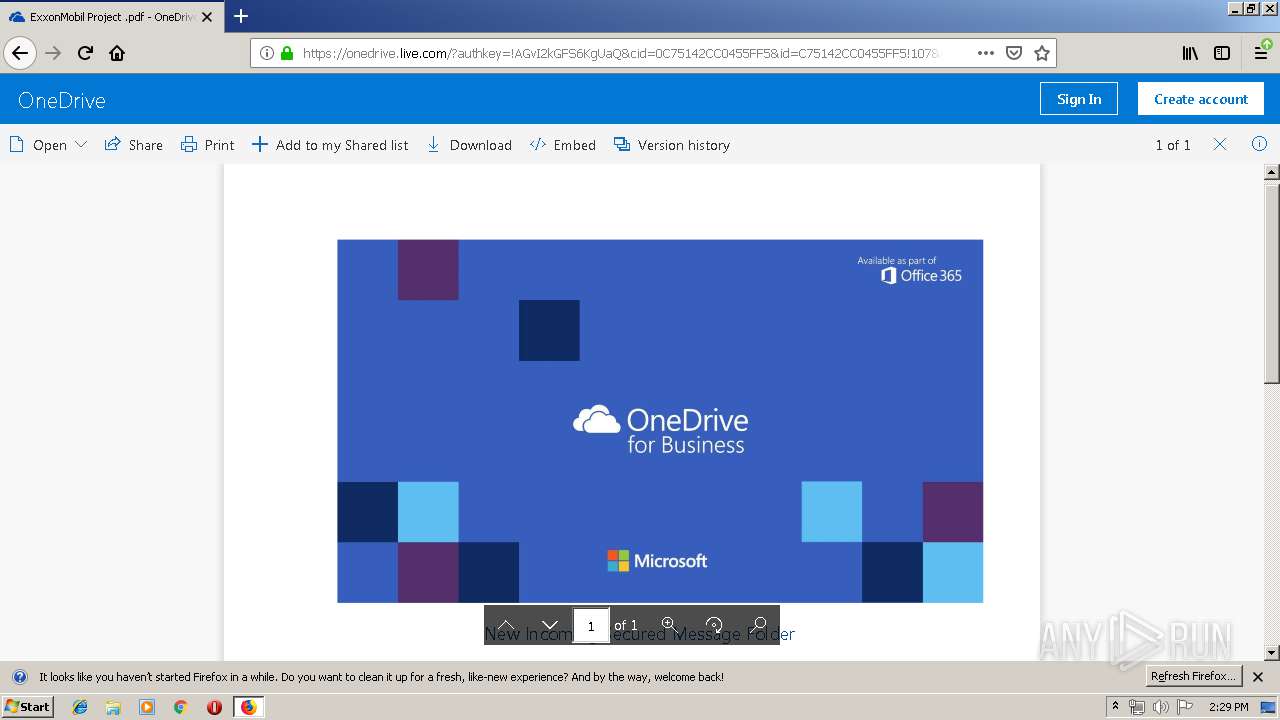The width and height of the screenshot is (1280, 720).
Task: Click the 1 of 1 file counter
Action: pos(1173,145)
